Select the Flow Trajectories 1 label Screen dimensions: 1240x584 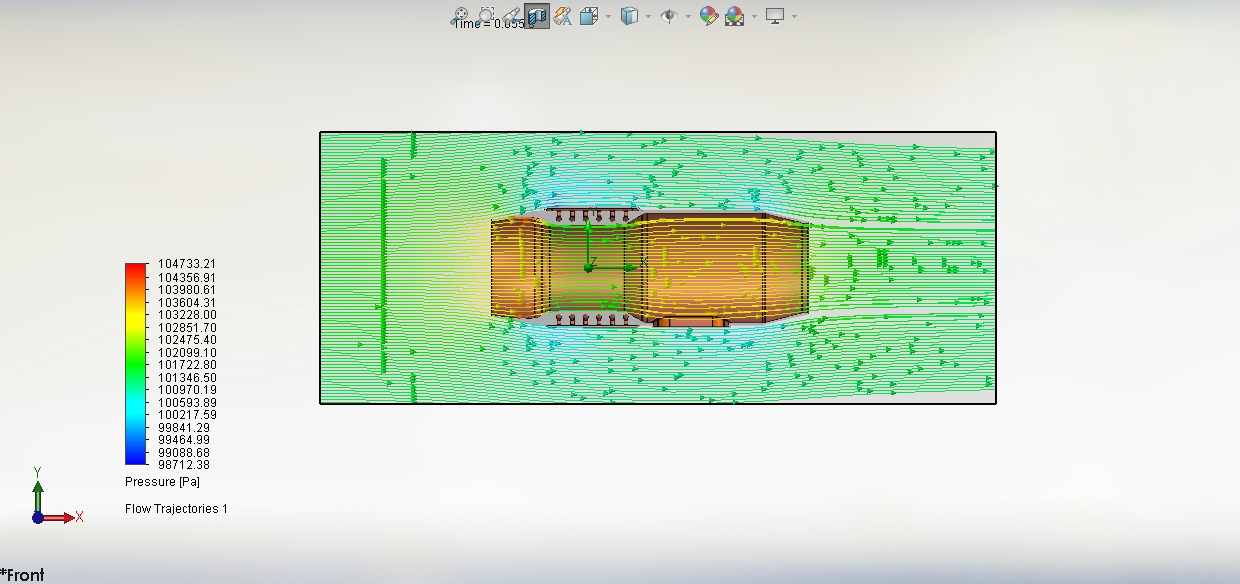coord(176,509)
